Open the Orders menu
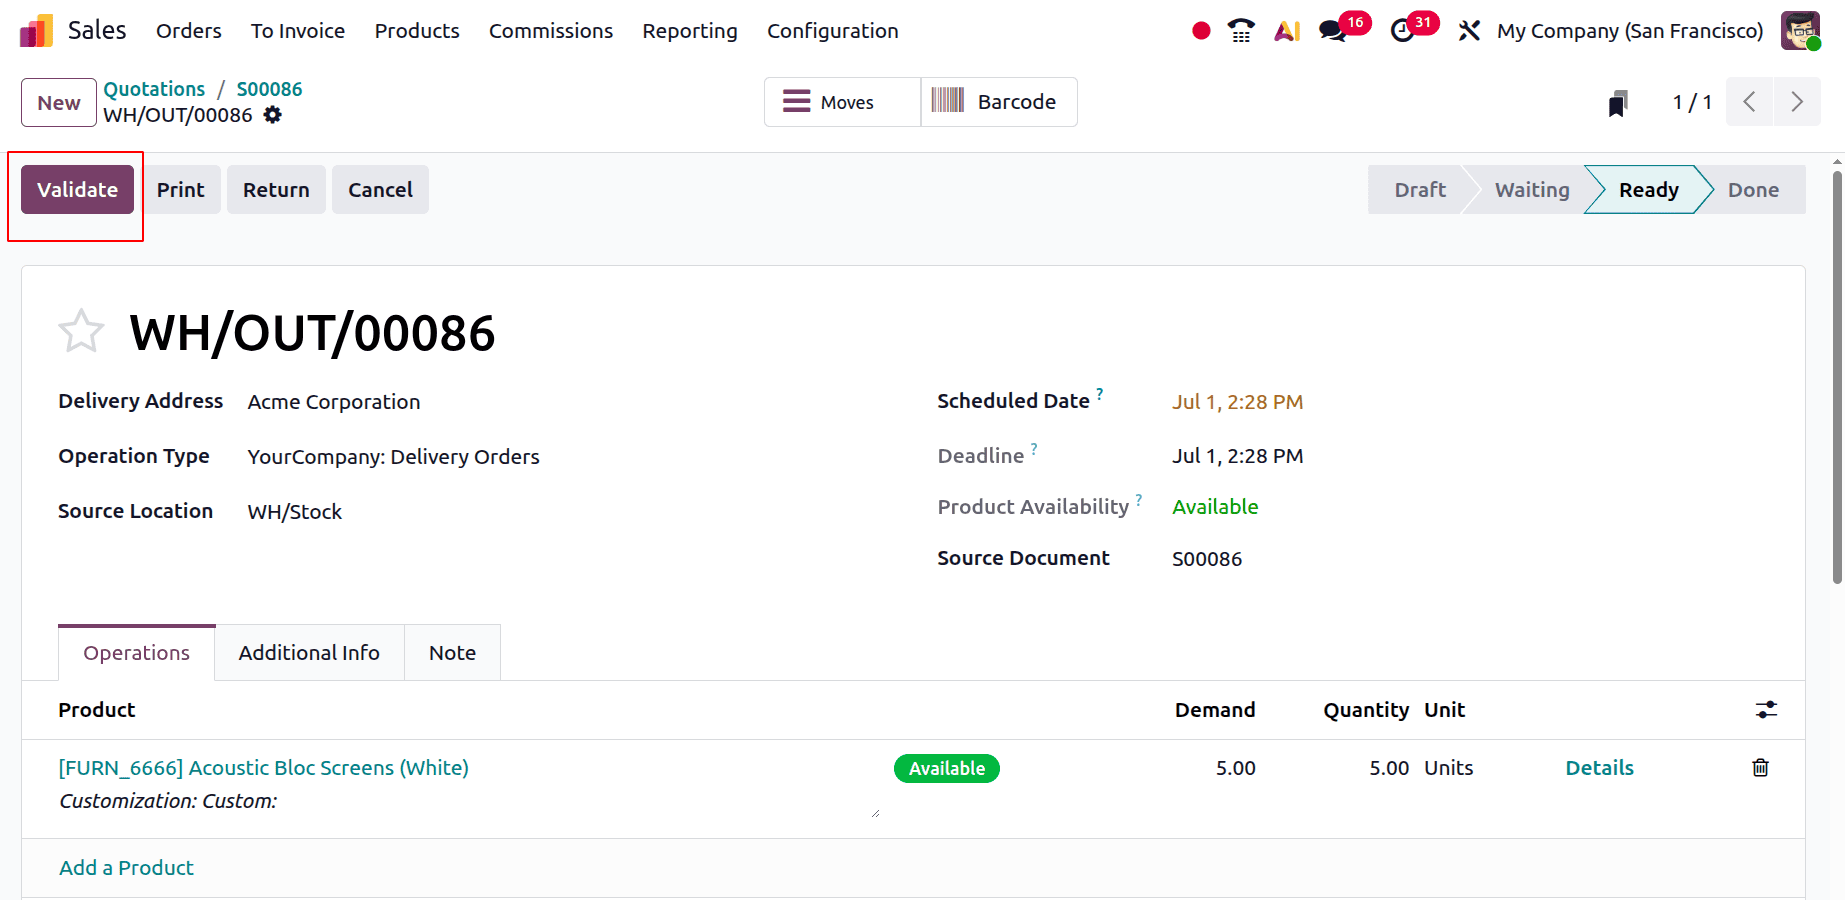 [189, 31]
